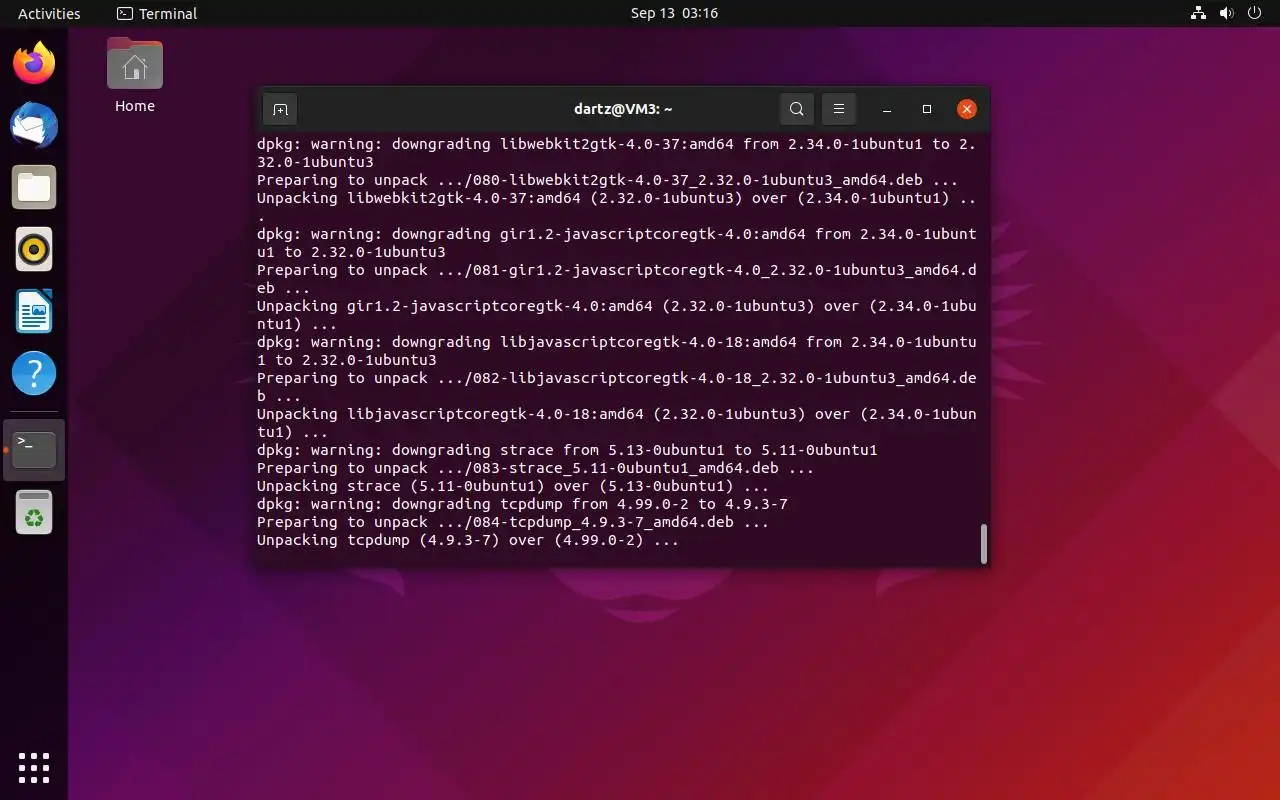Click line "Unpacking gir1.2-javascriptcoregtk-4.0:amd64"
Image resolution: width=1280 pixels, height=800 pixels.
[617, 315]
